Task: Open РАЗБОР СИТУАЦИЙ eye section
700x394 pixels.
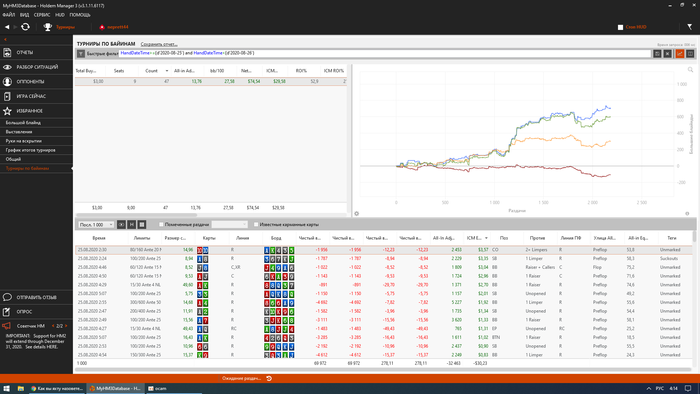Action: [36, 67]
